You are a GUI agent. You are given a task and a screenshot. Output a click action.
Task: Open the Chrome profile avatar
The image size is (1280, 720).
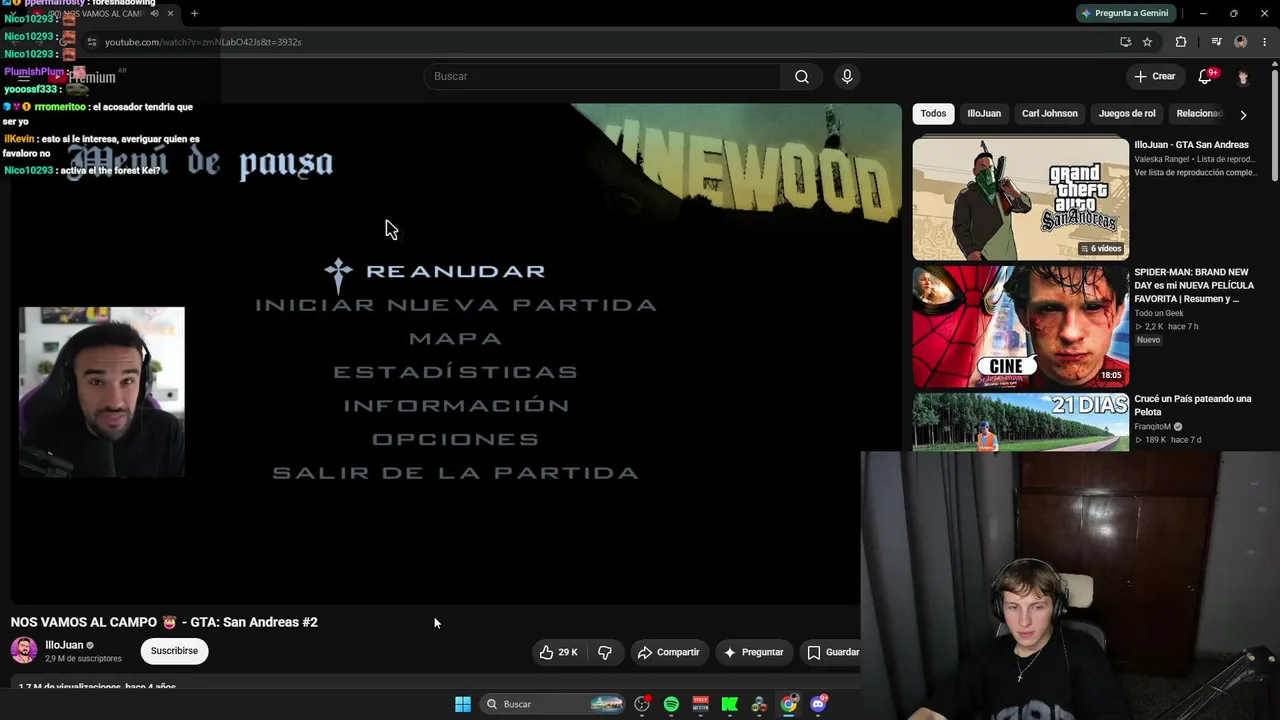pyautogui.click(x=1241, y=42)
